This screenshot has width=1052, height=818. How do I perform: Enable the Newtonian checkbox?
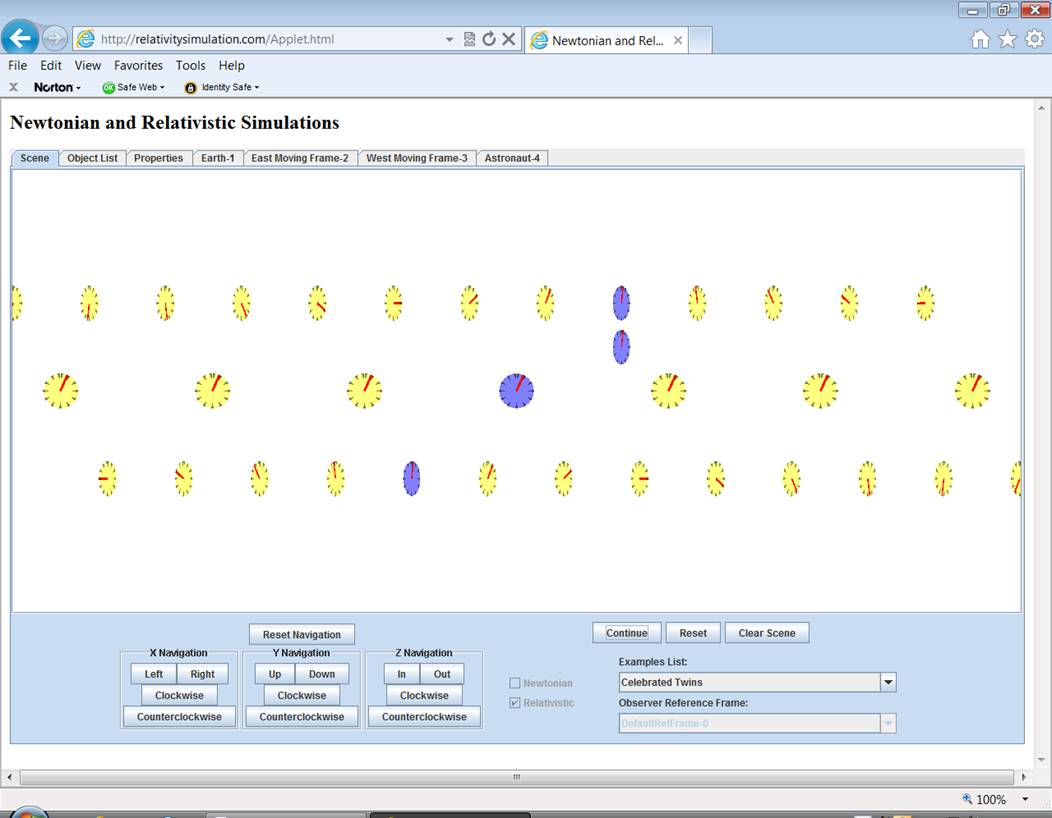coord(515,683)
